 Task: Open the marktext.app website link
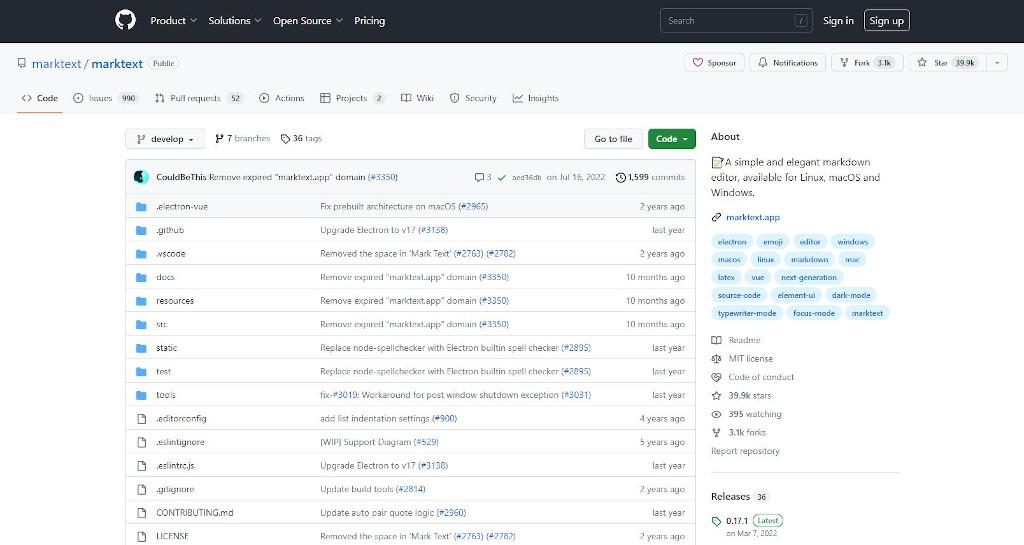[752, 217]
